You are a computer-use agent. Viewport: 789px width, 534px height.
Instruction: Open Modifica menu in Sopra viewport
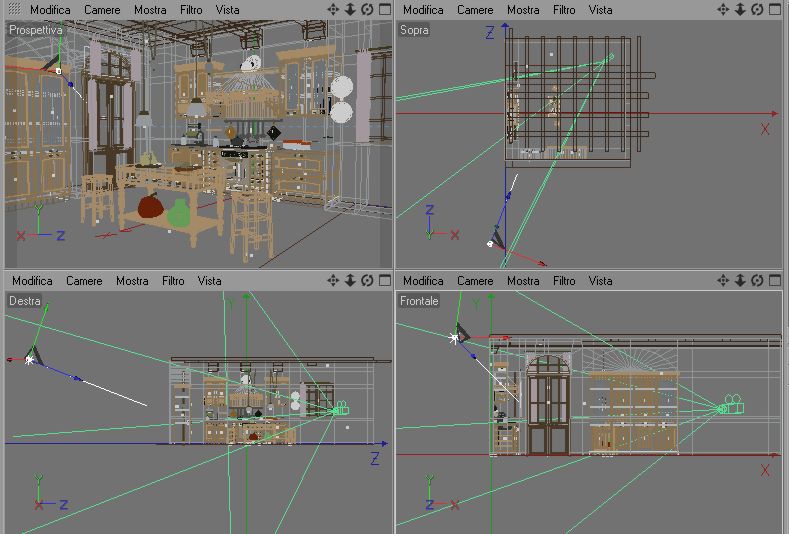tap(423, 10)
